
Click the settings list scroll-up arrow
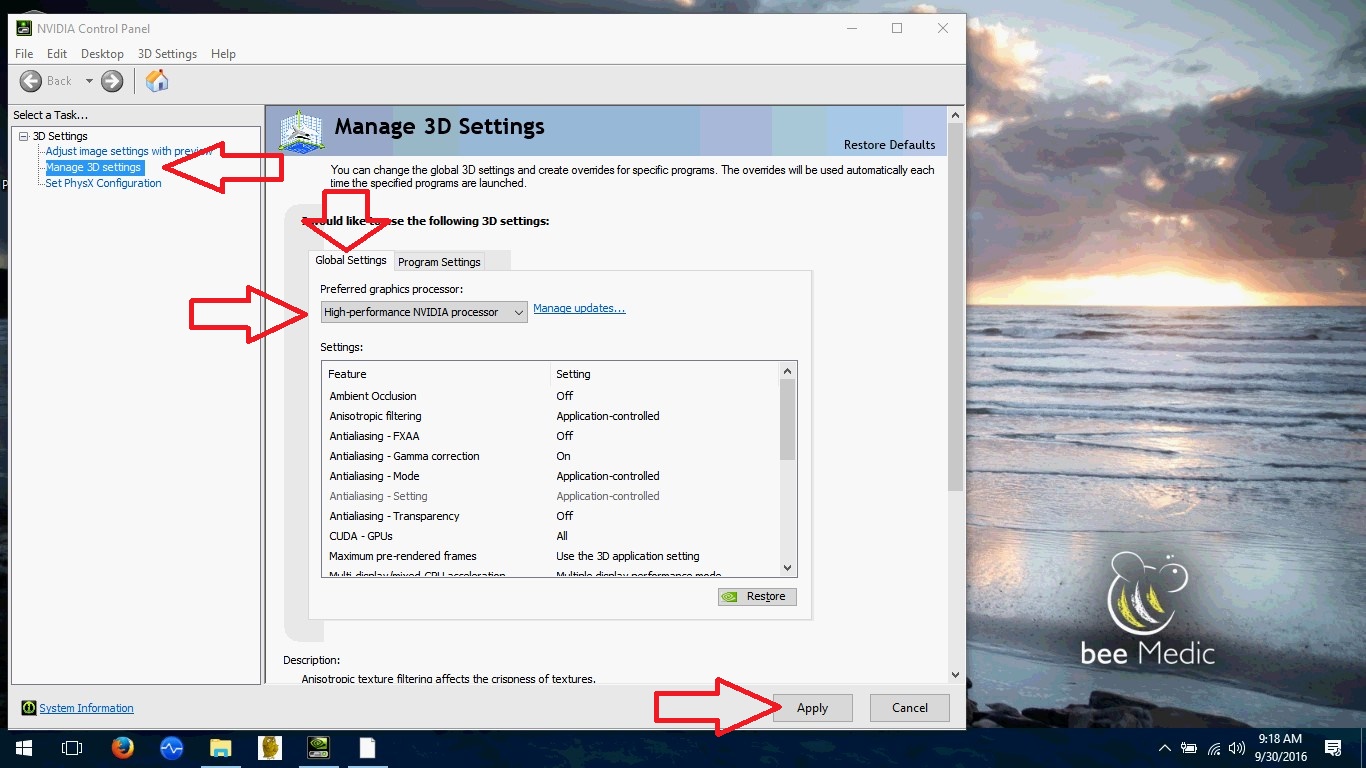788,371
